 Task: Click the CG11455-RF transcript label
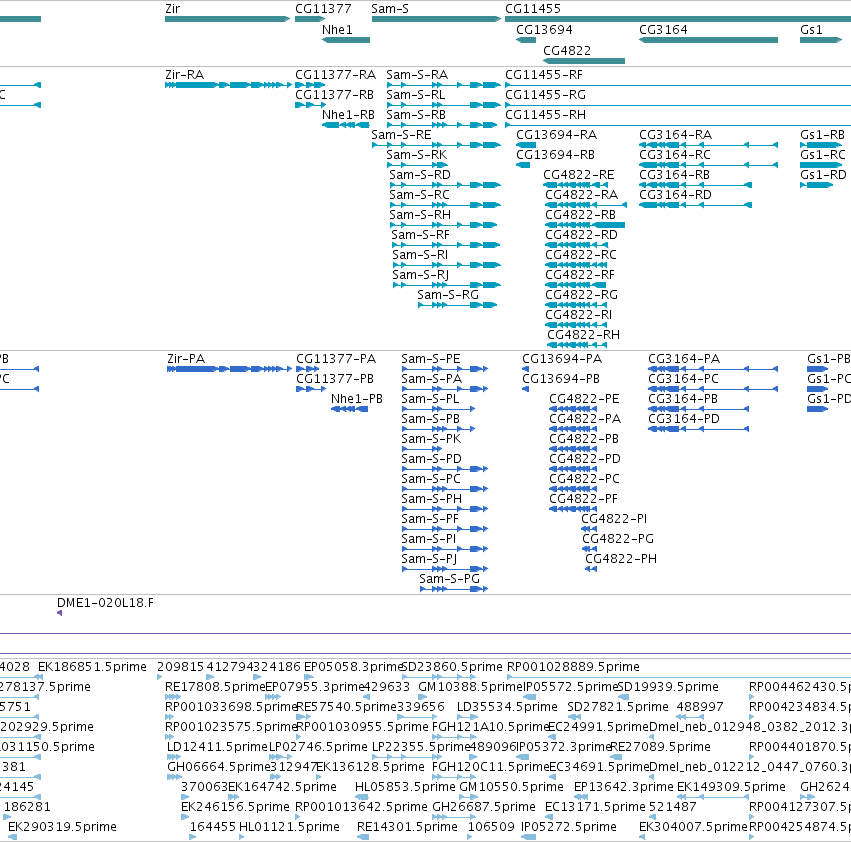click(x=543, y=74)
